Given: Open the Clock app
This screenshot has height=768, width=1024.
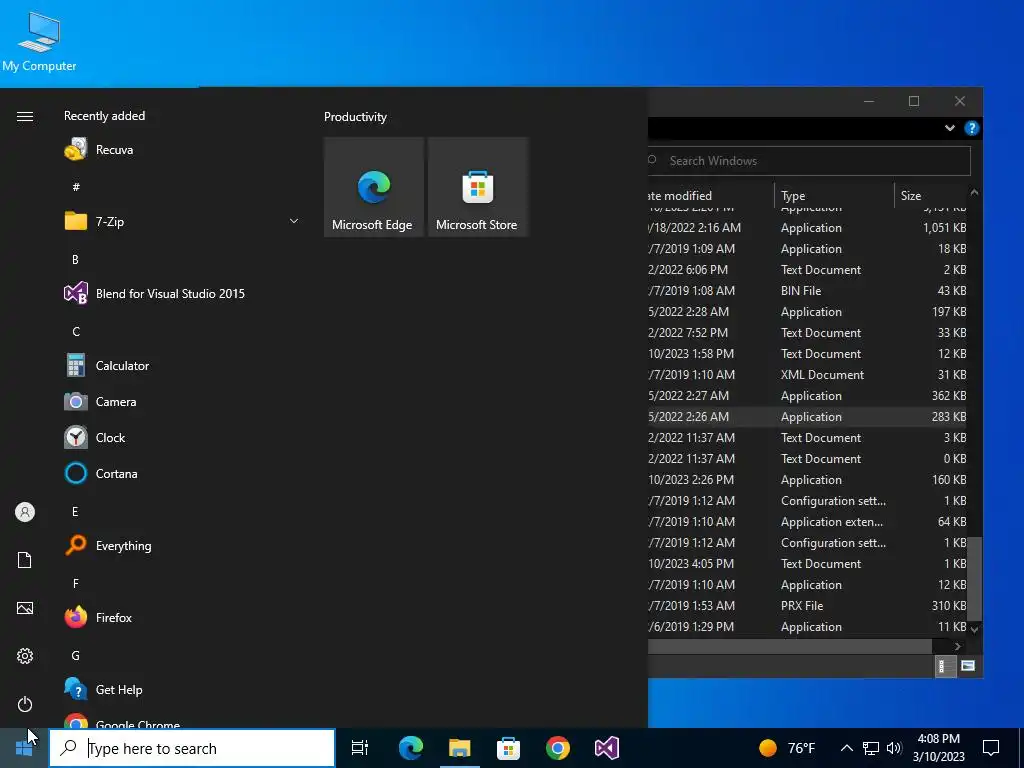Looking at the screenshot, I should point(182,438).
